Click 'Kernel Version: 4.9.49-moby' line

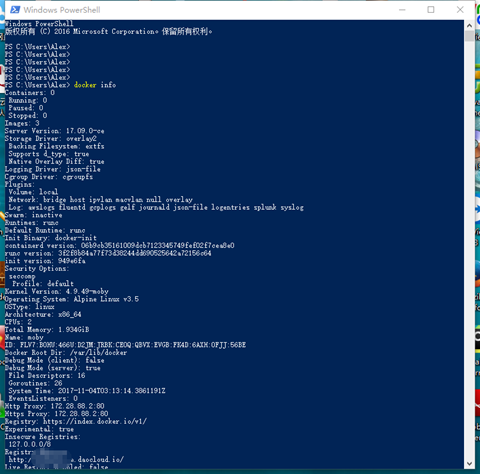(x=57, y=292)
